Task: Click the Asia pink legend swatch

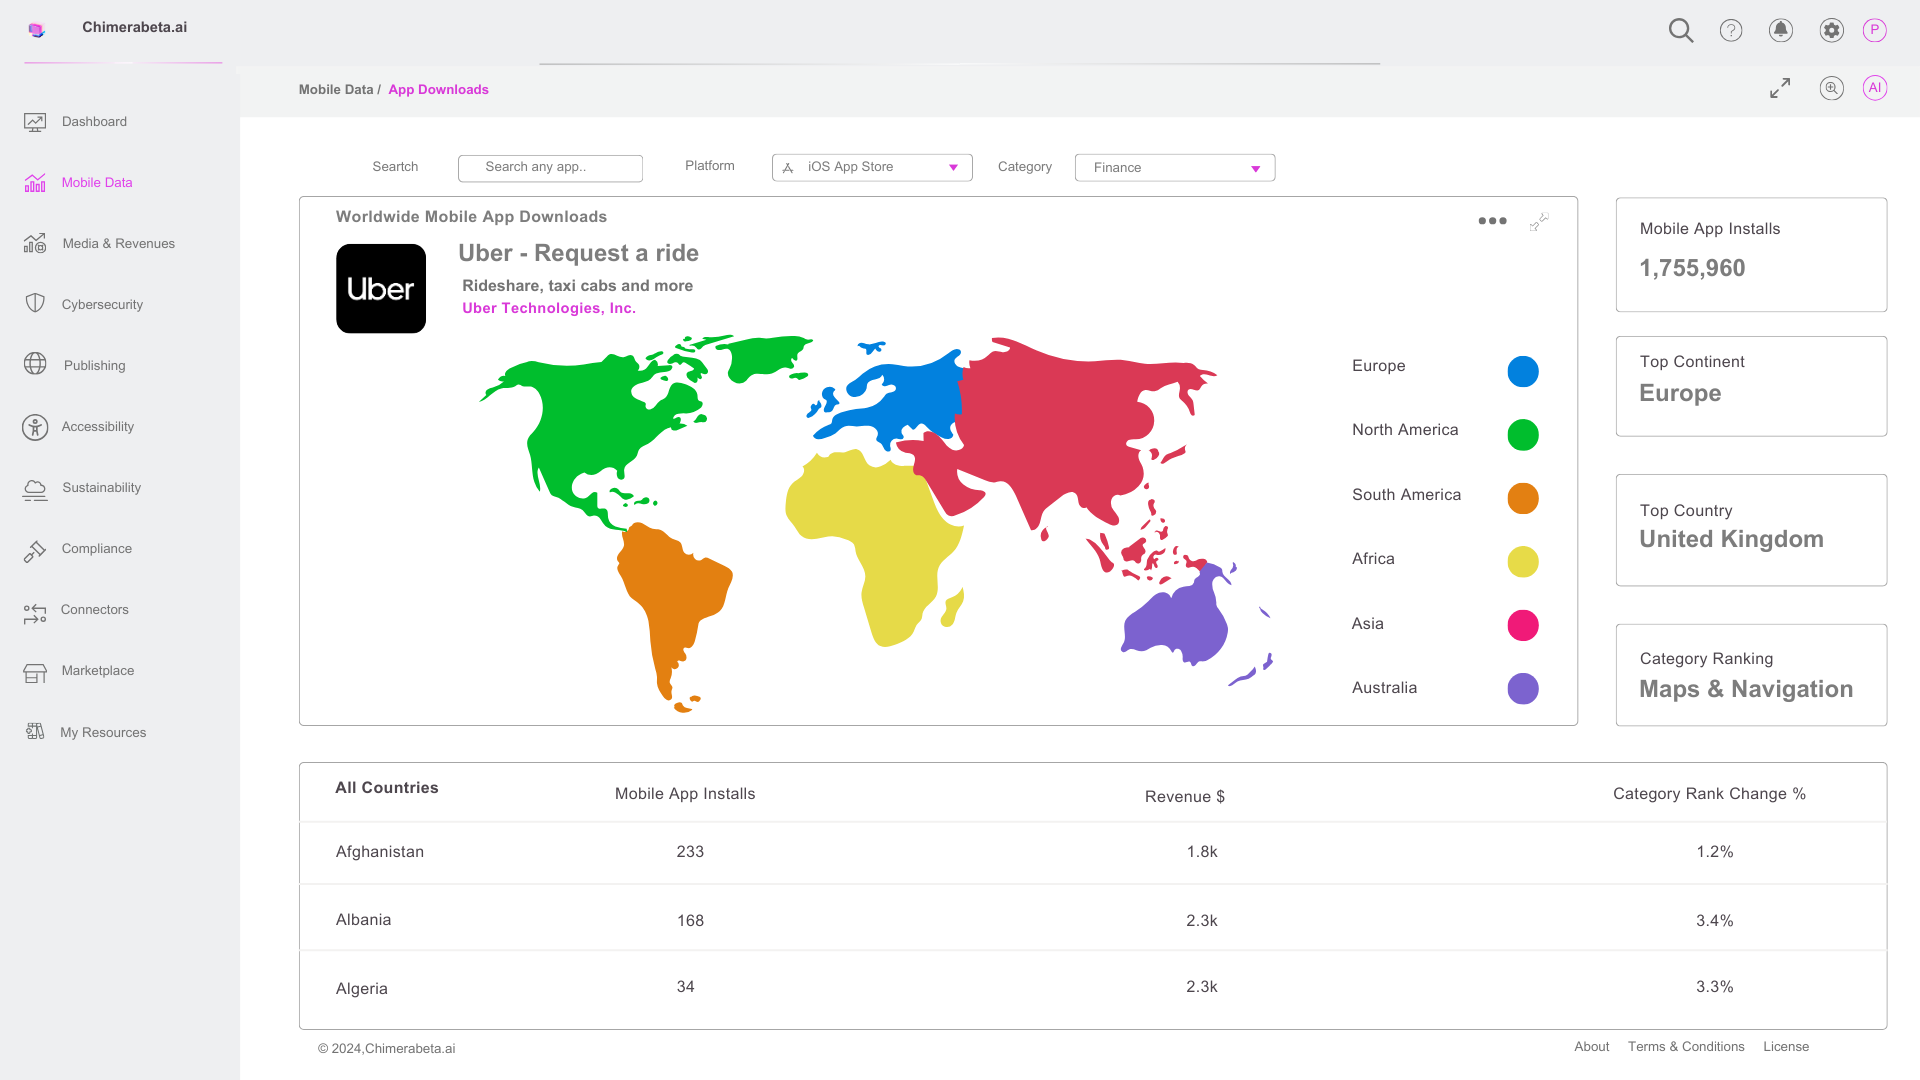Action: [x=1523, y=625]
